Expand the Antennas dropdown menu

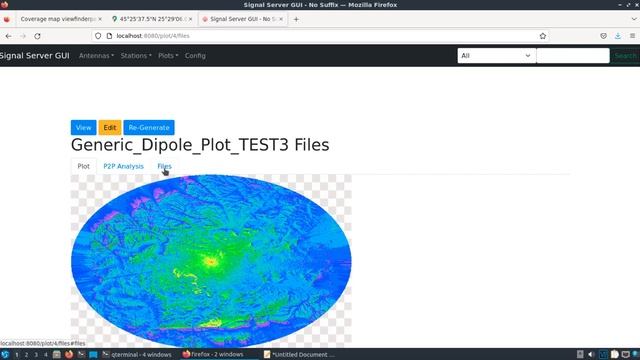click(x=96, y=56)
